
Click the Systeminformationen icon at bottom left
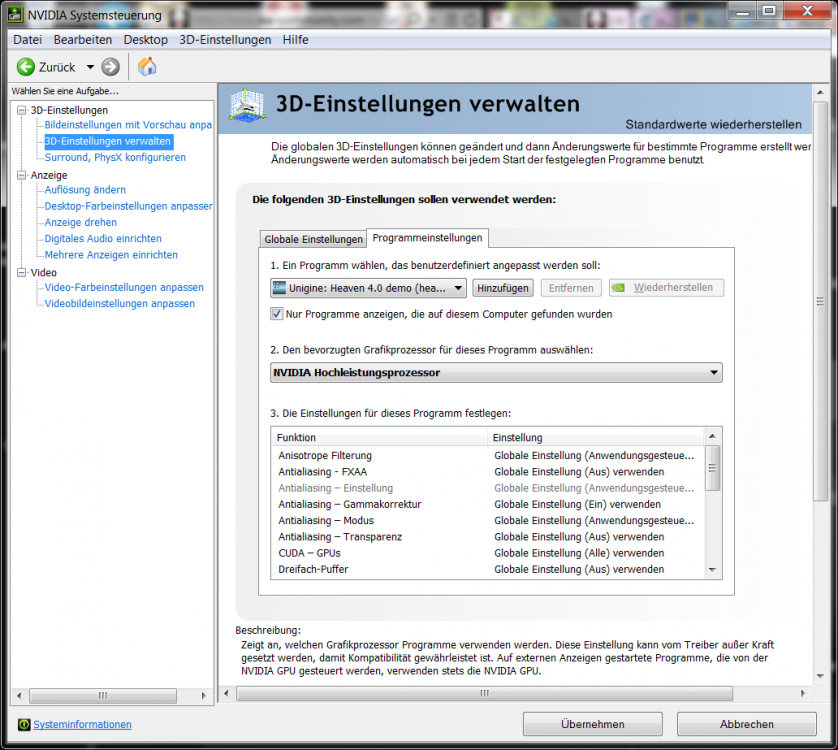pyautogui.click(x=24, y=724)
